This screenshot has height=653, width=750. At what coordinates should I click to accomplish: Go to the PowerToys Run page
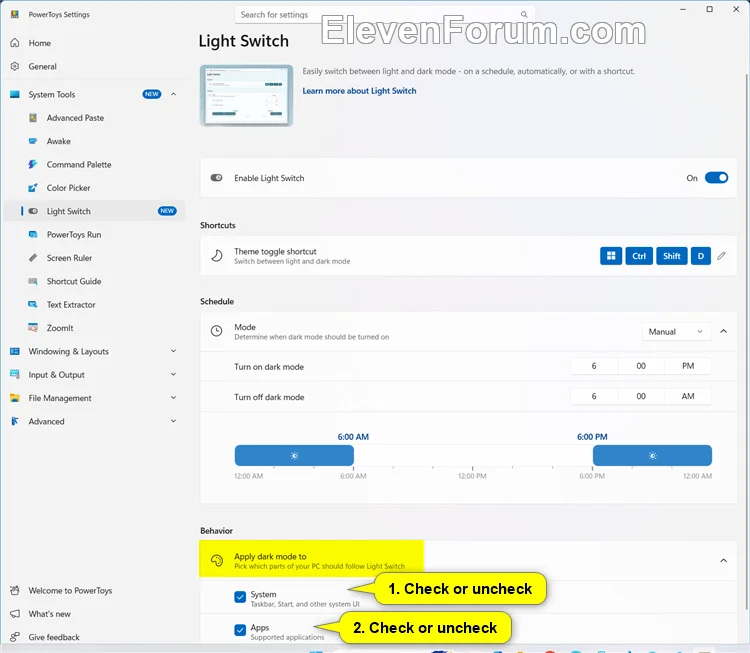94,234
